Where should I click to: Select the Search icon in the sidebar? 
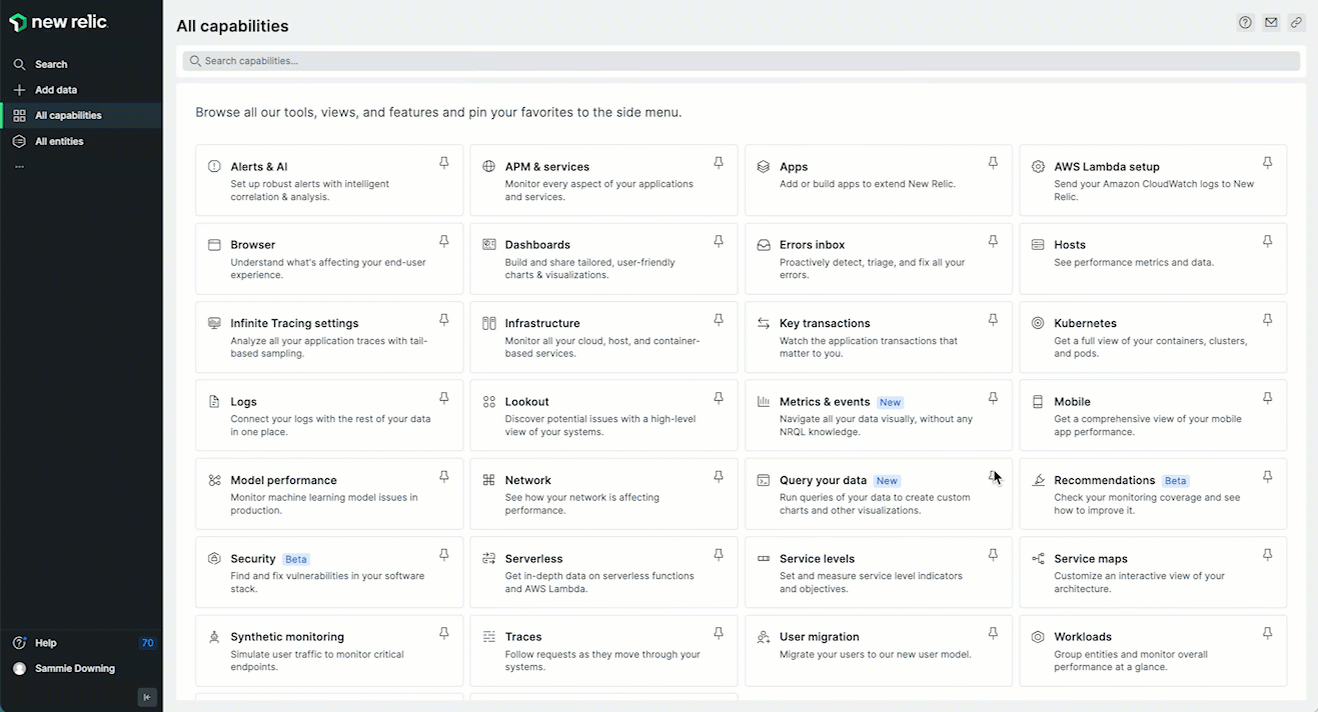coord(19,64)
